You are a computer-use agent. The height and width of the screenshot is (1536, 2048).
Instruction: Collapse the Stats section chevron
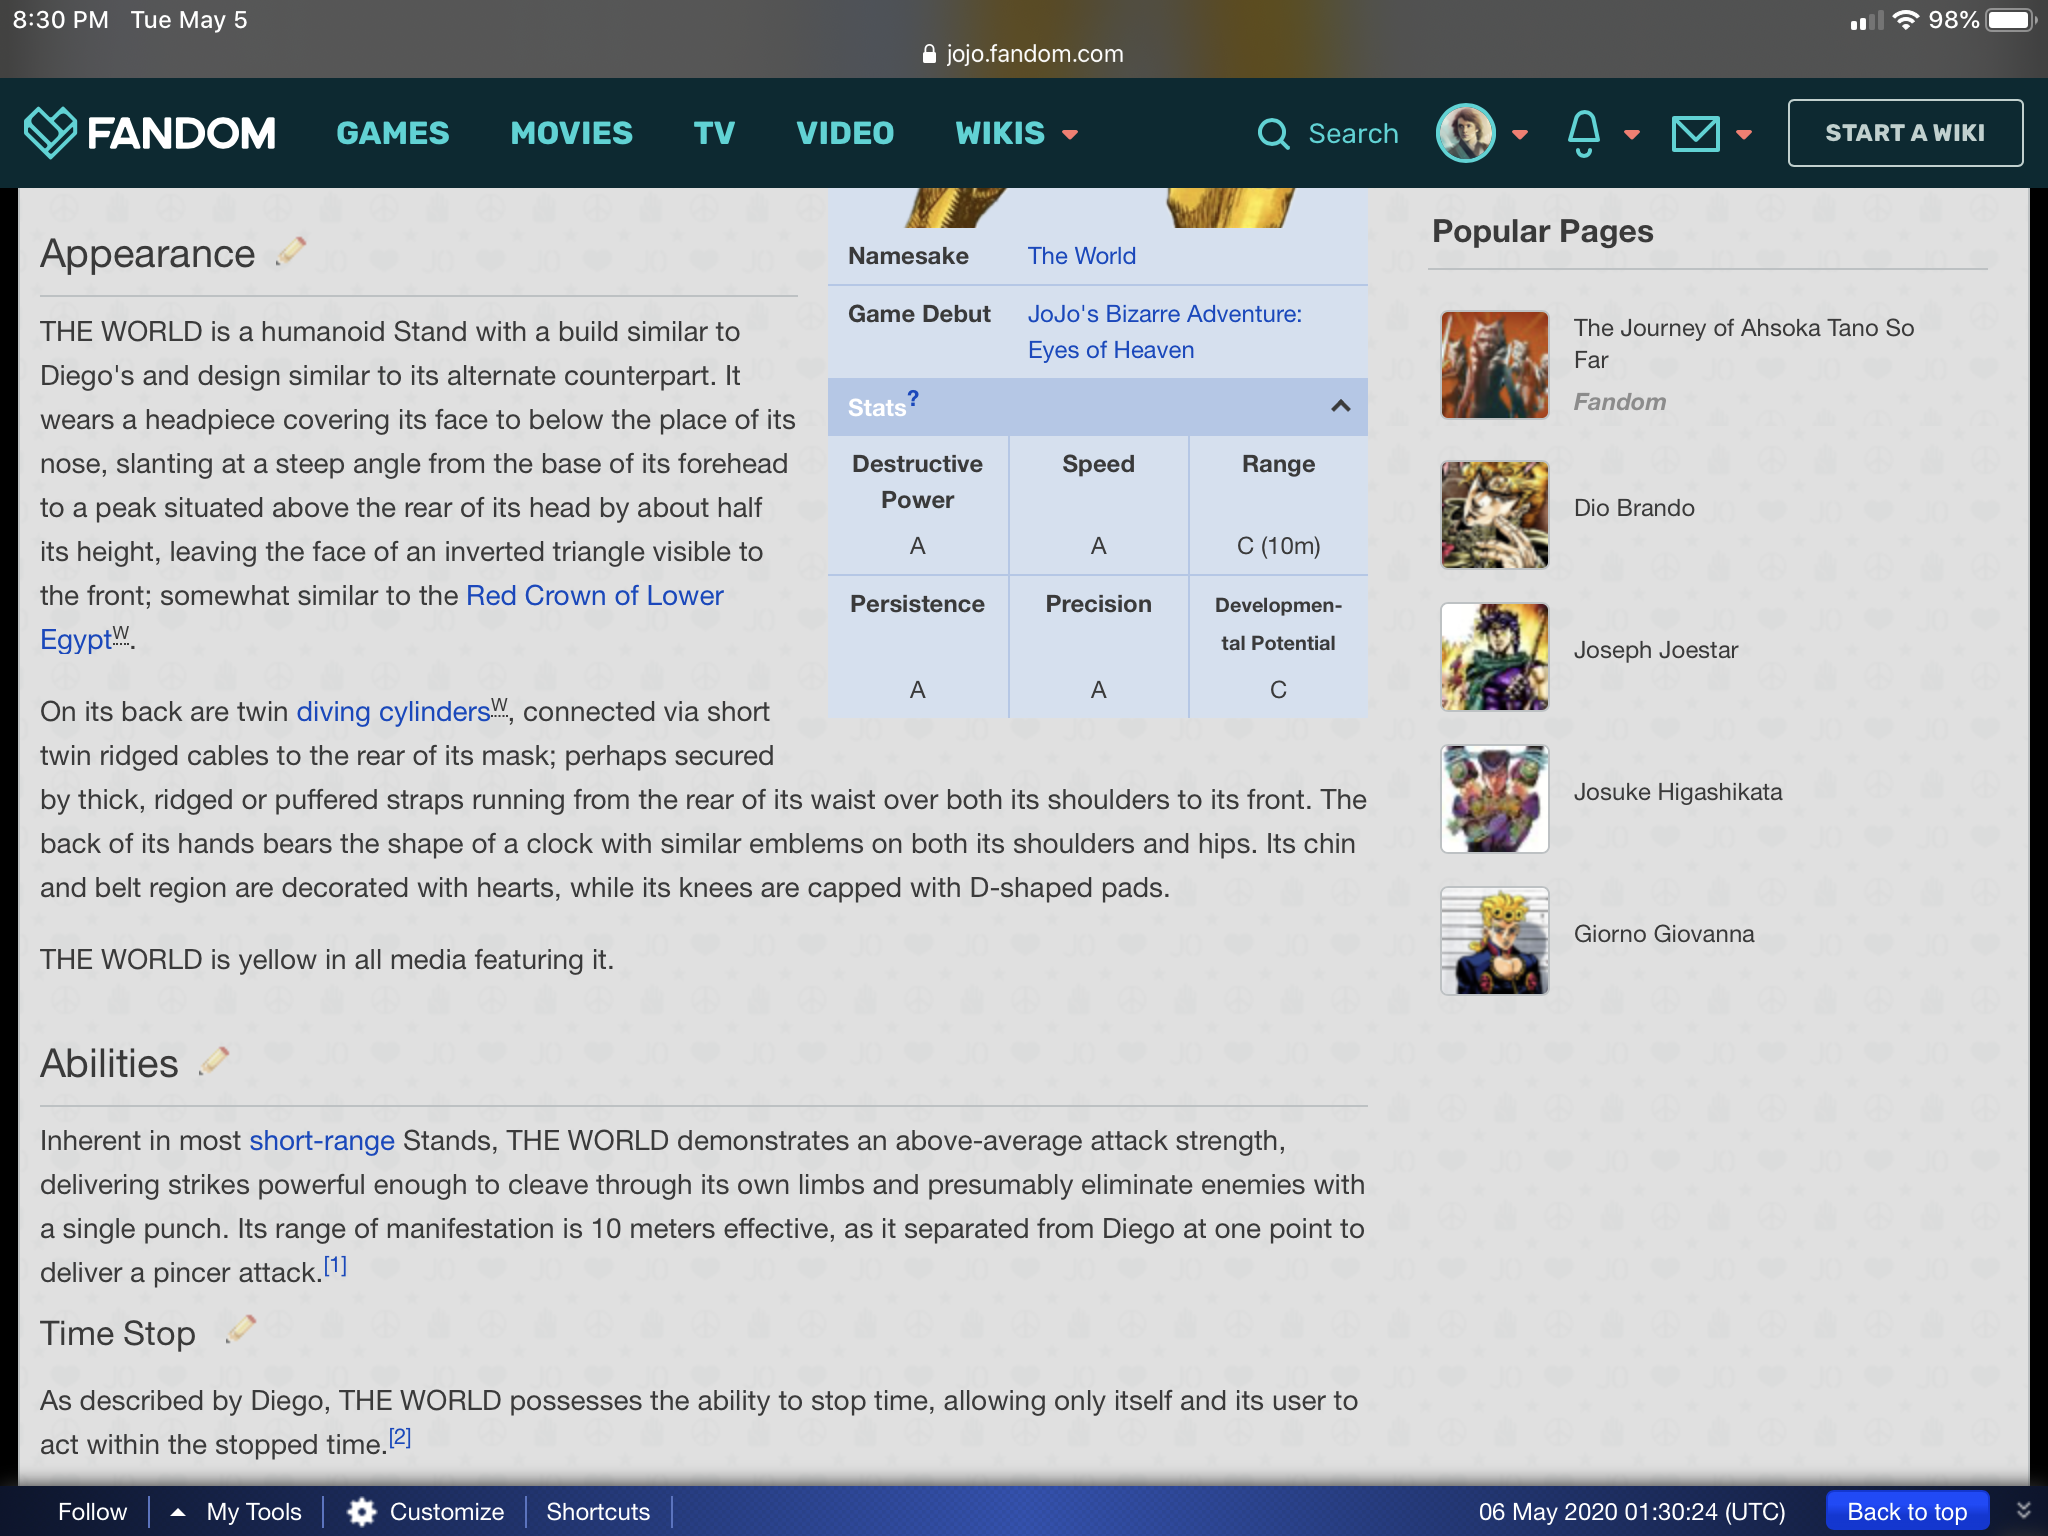click(x=1340, y=406)
